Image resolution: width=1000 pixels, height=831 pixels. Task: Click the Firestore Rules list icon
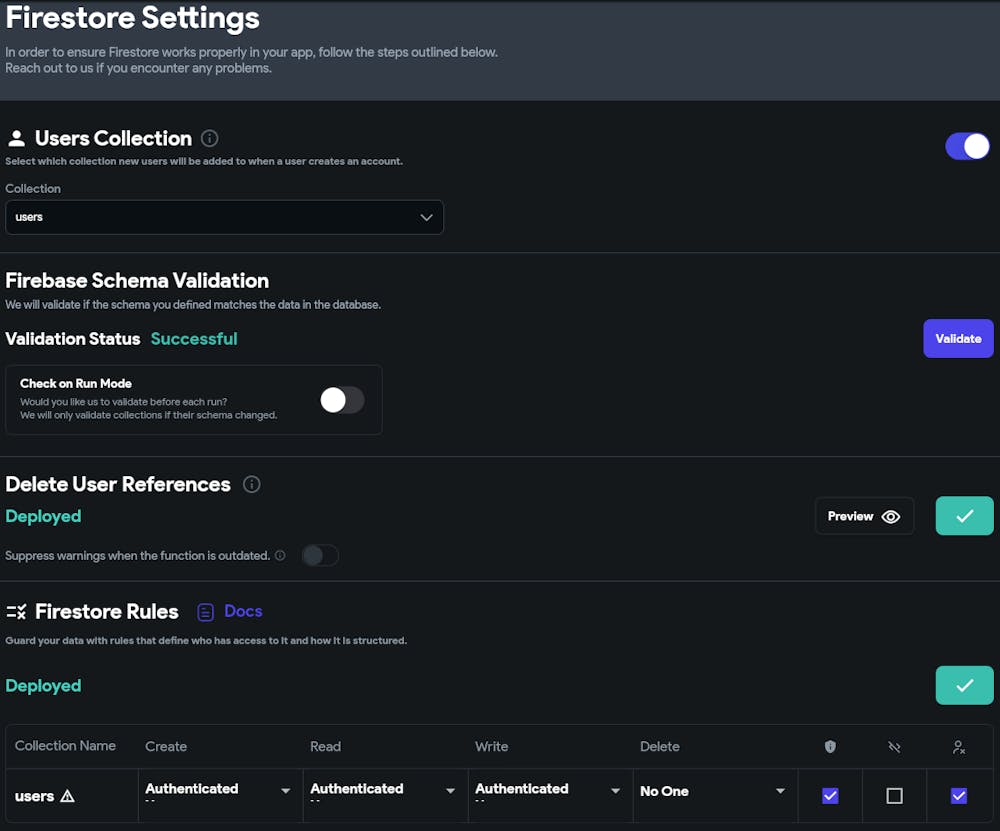click(17, 612)
